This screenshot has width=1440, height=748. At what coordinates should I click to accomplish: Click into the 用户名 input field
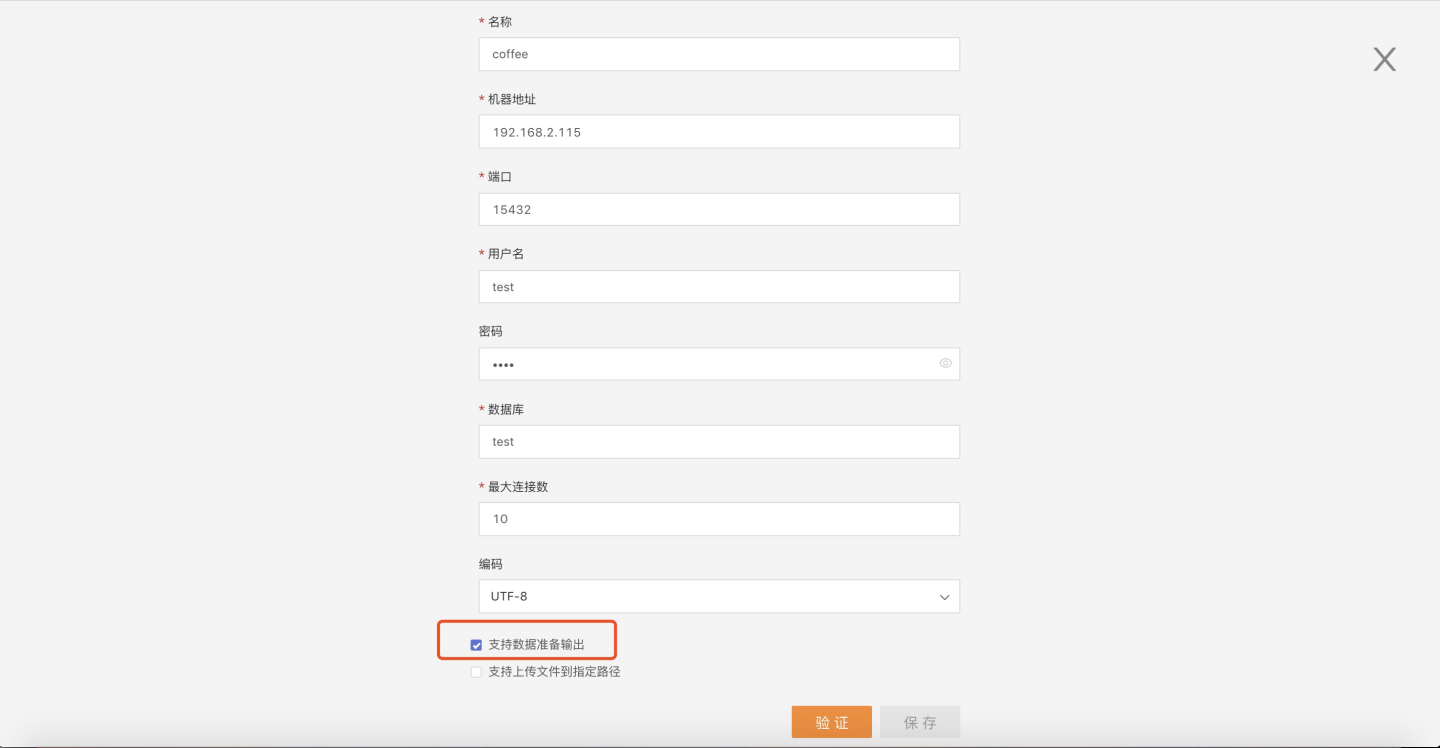[x=718, y=287]
